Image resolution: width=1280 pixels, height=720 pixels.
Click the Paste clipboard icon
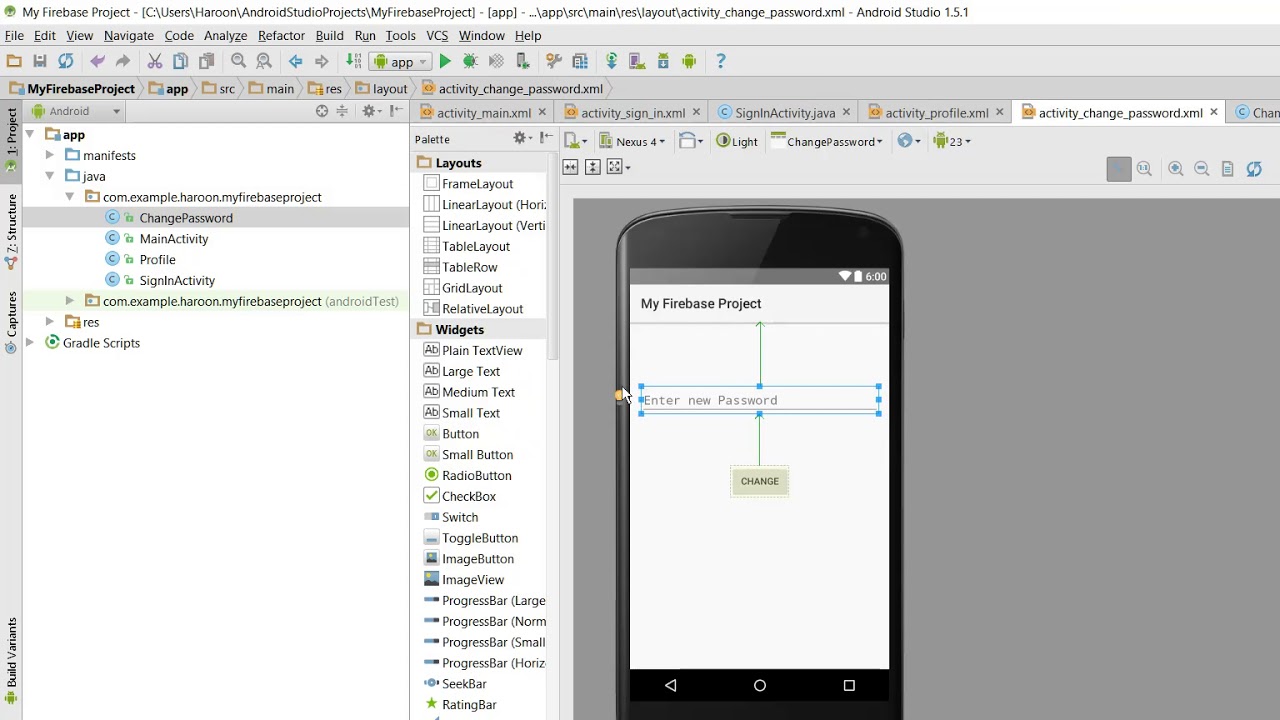207,61
